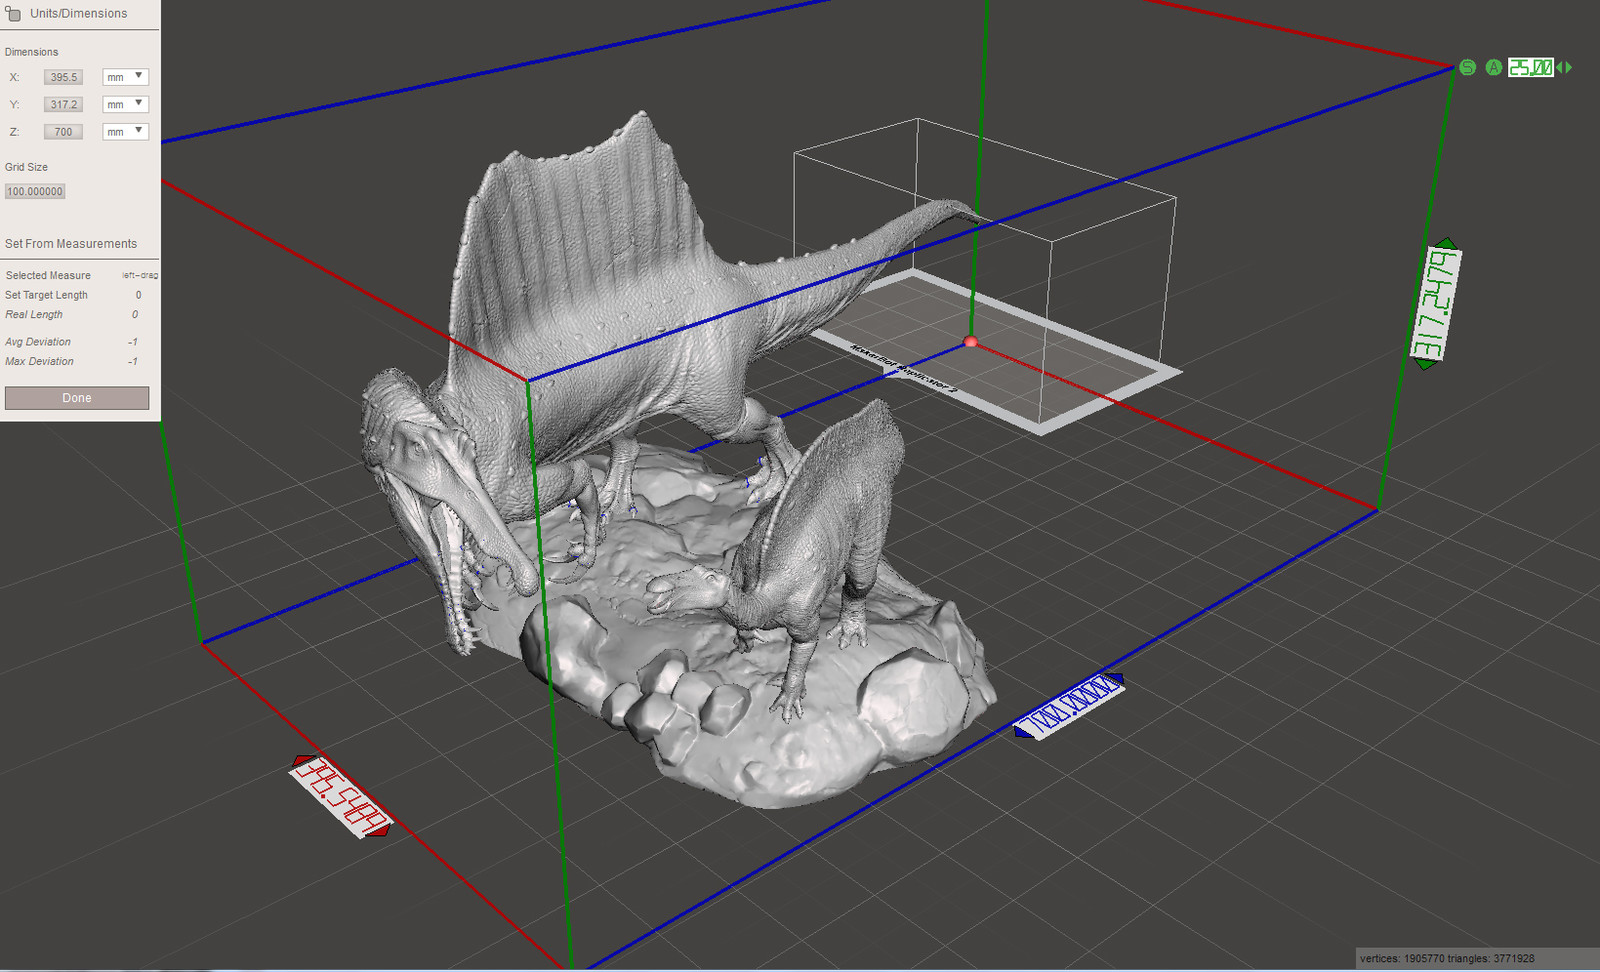Click the vertices and triangles status text
The height and width of the screenshot is (972, 1600).
1447,958
